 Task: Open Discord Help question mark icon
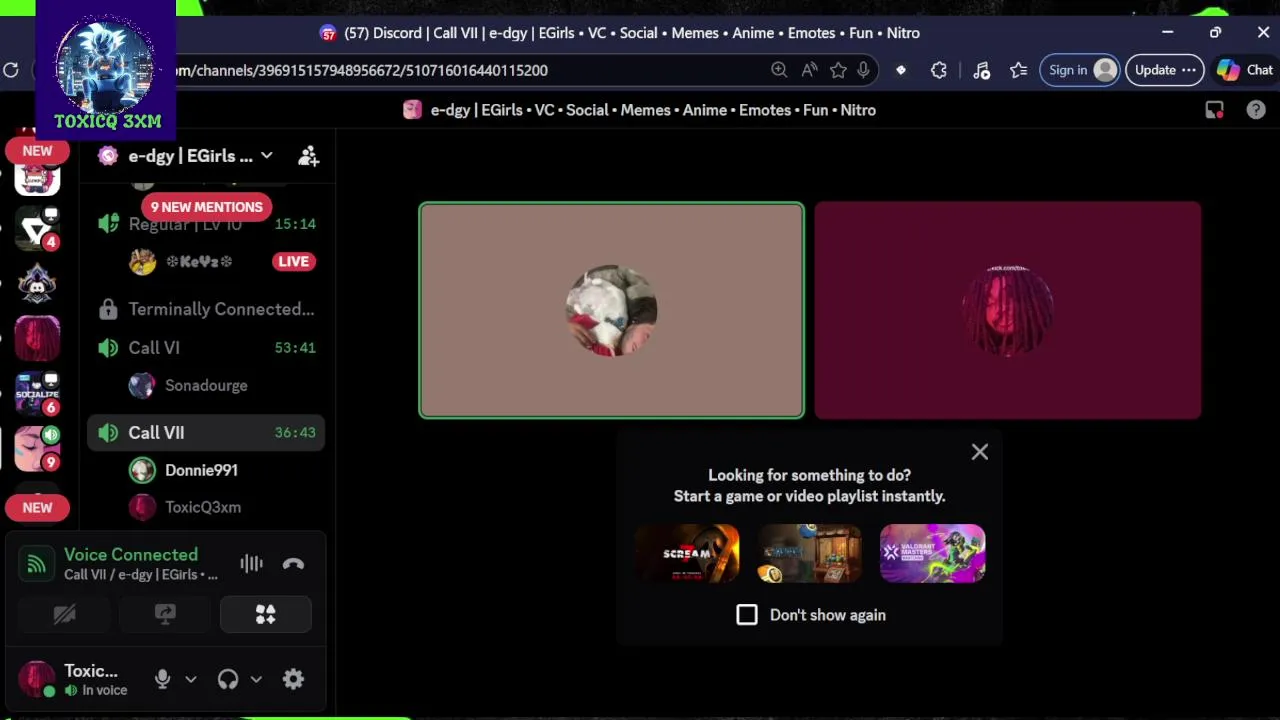1256,110
